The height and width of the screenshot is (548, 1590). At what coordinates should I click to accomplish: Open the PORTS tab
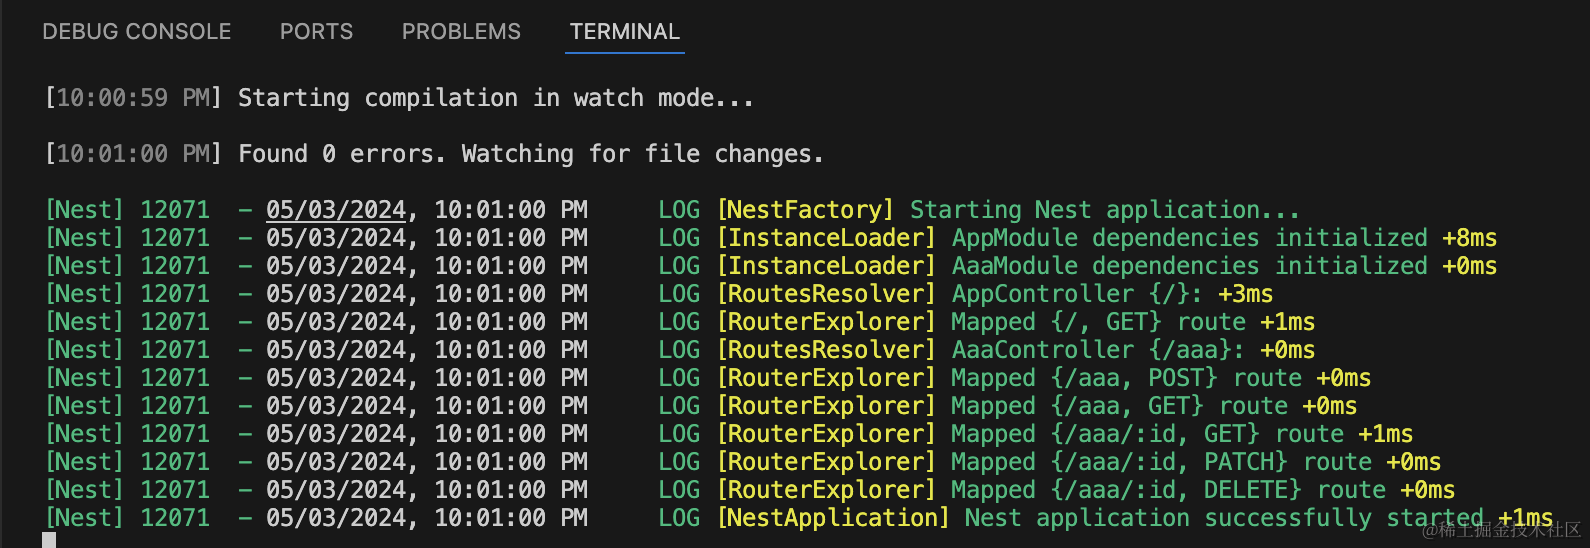(x=316, y=32)
